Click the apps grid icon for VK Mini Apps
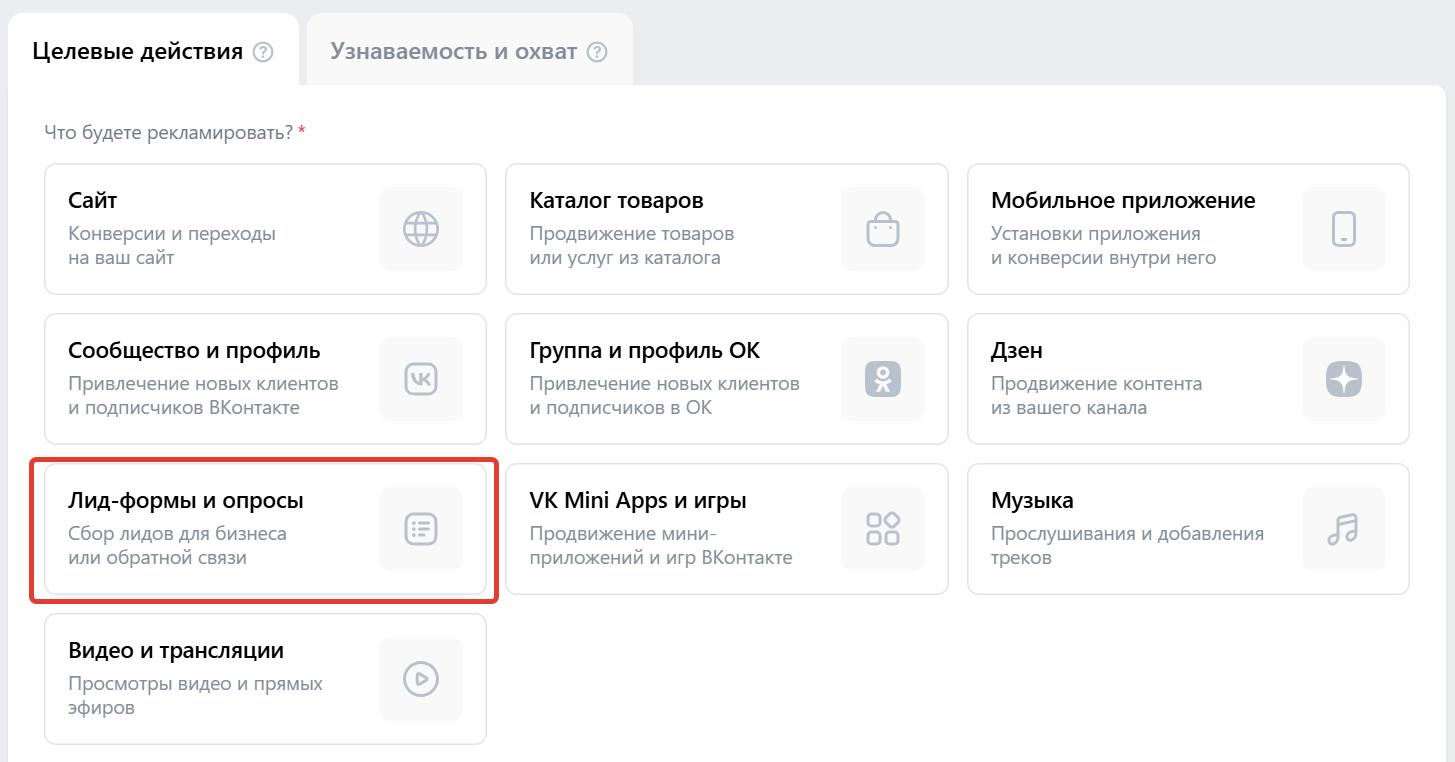The image size is (1455, 762). click(x=882, y=529)
